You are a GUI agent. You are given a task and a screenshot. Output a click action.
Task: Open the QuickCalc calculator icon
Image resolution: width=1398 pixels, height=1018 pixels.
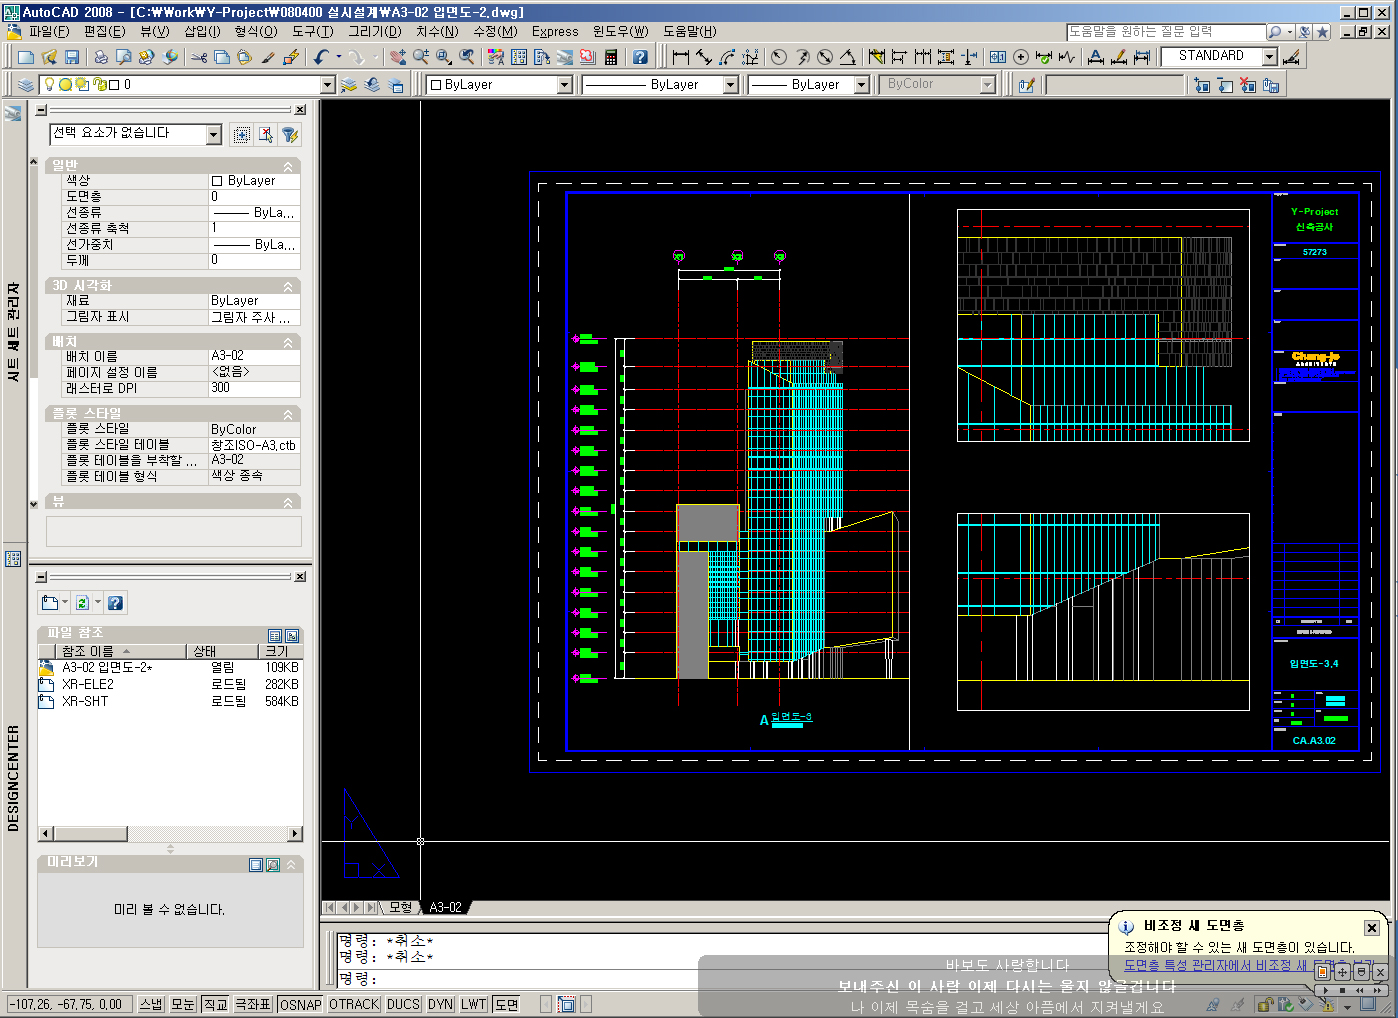[611, 57]
